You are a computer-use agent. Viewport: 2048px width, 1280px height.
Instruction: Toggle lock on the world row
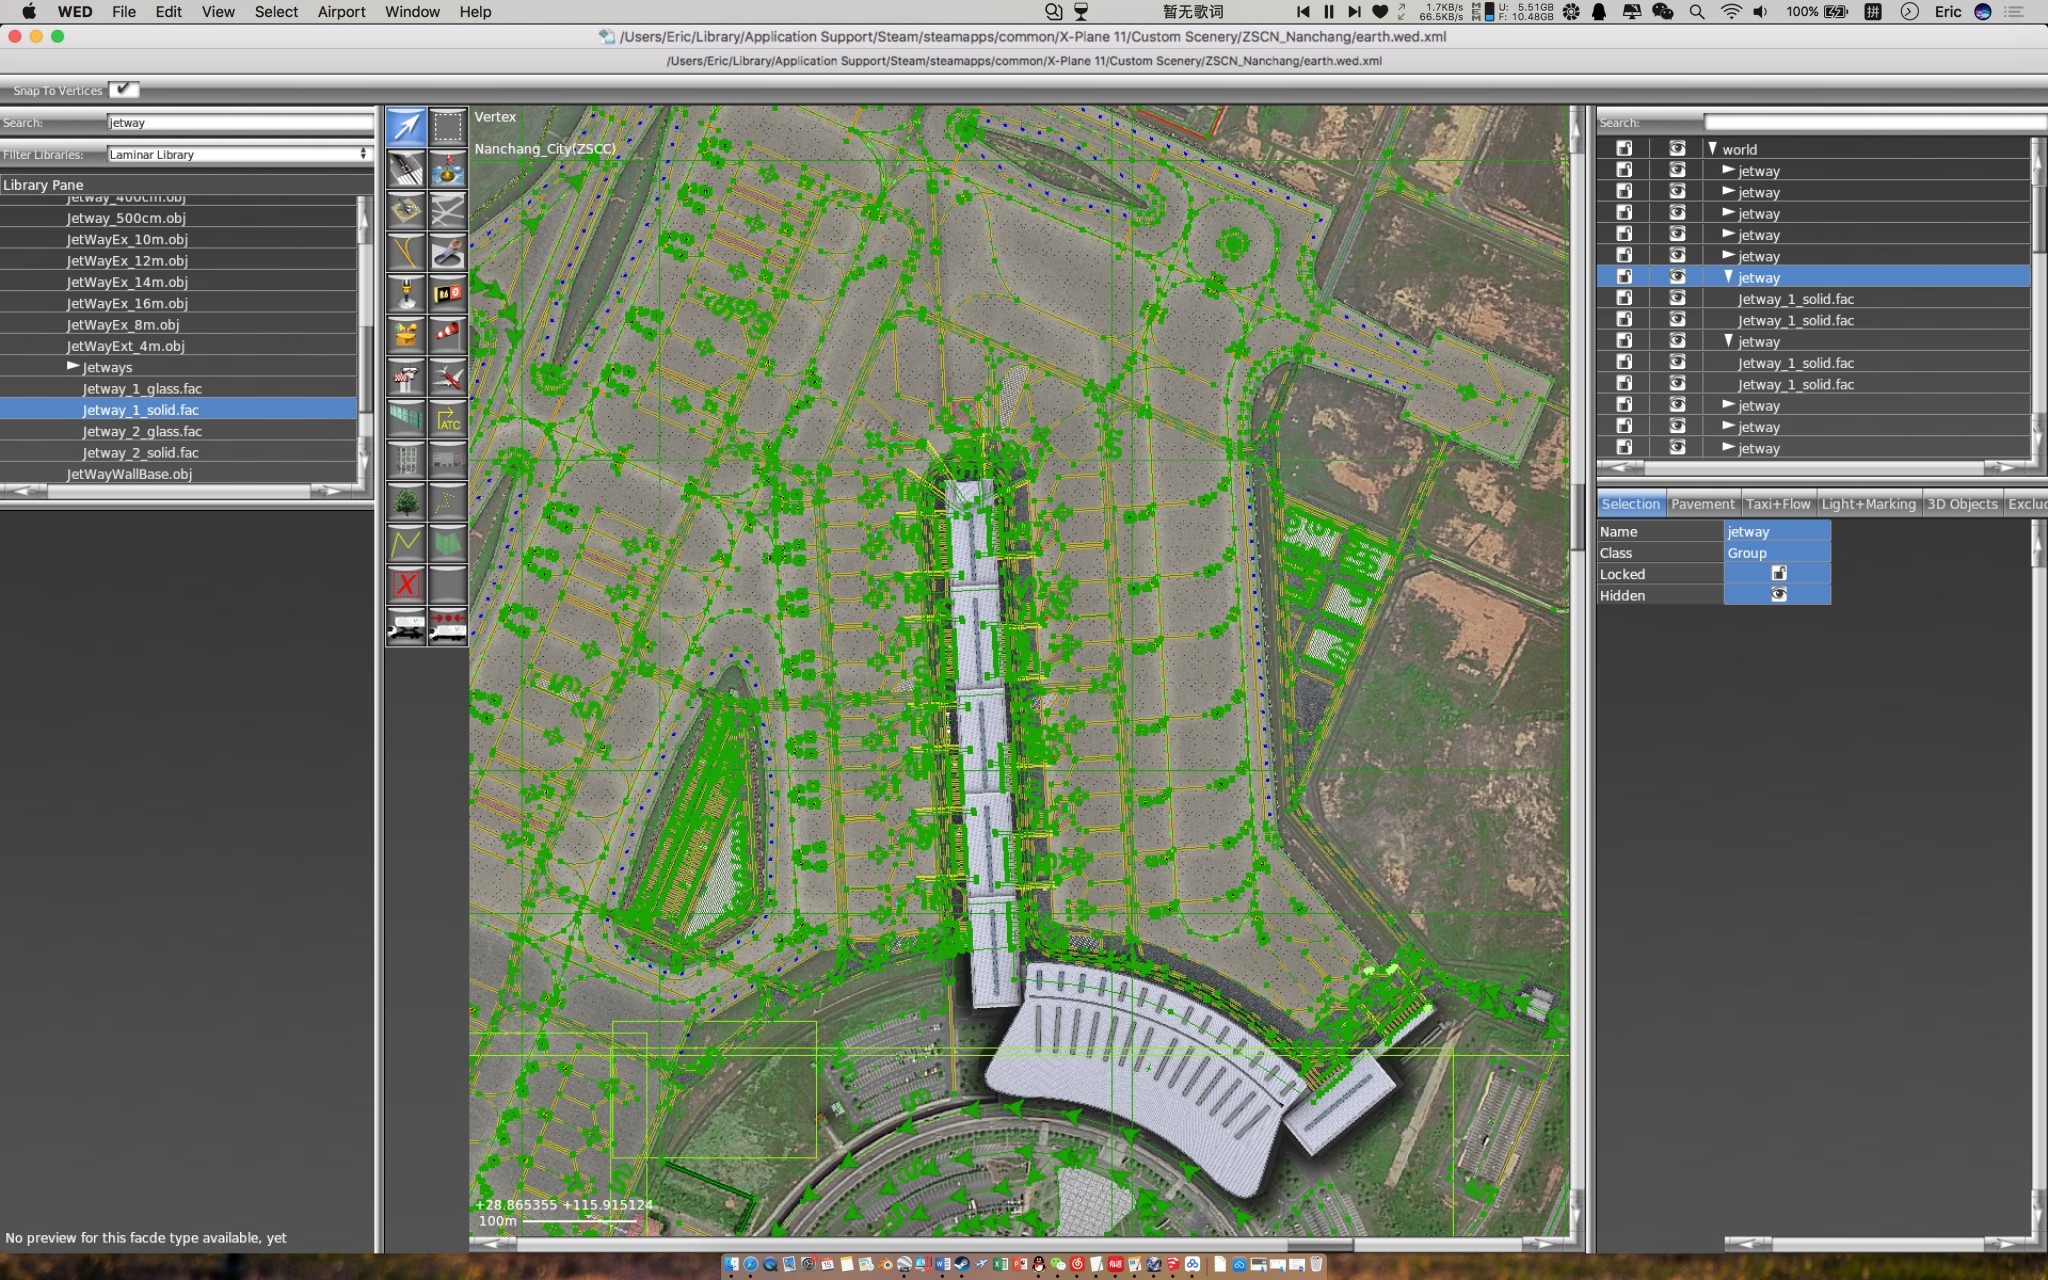(x=1624, y=148)
